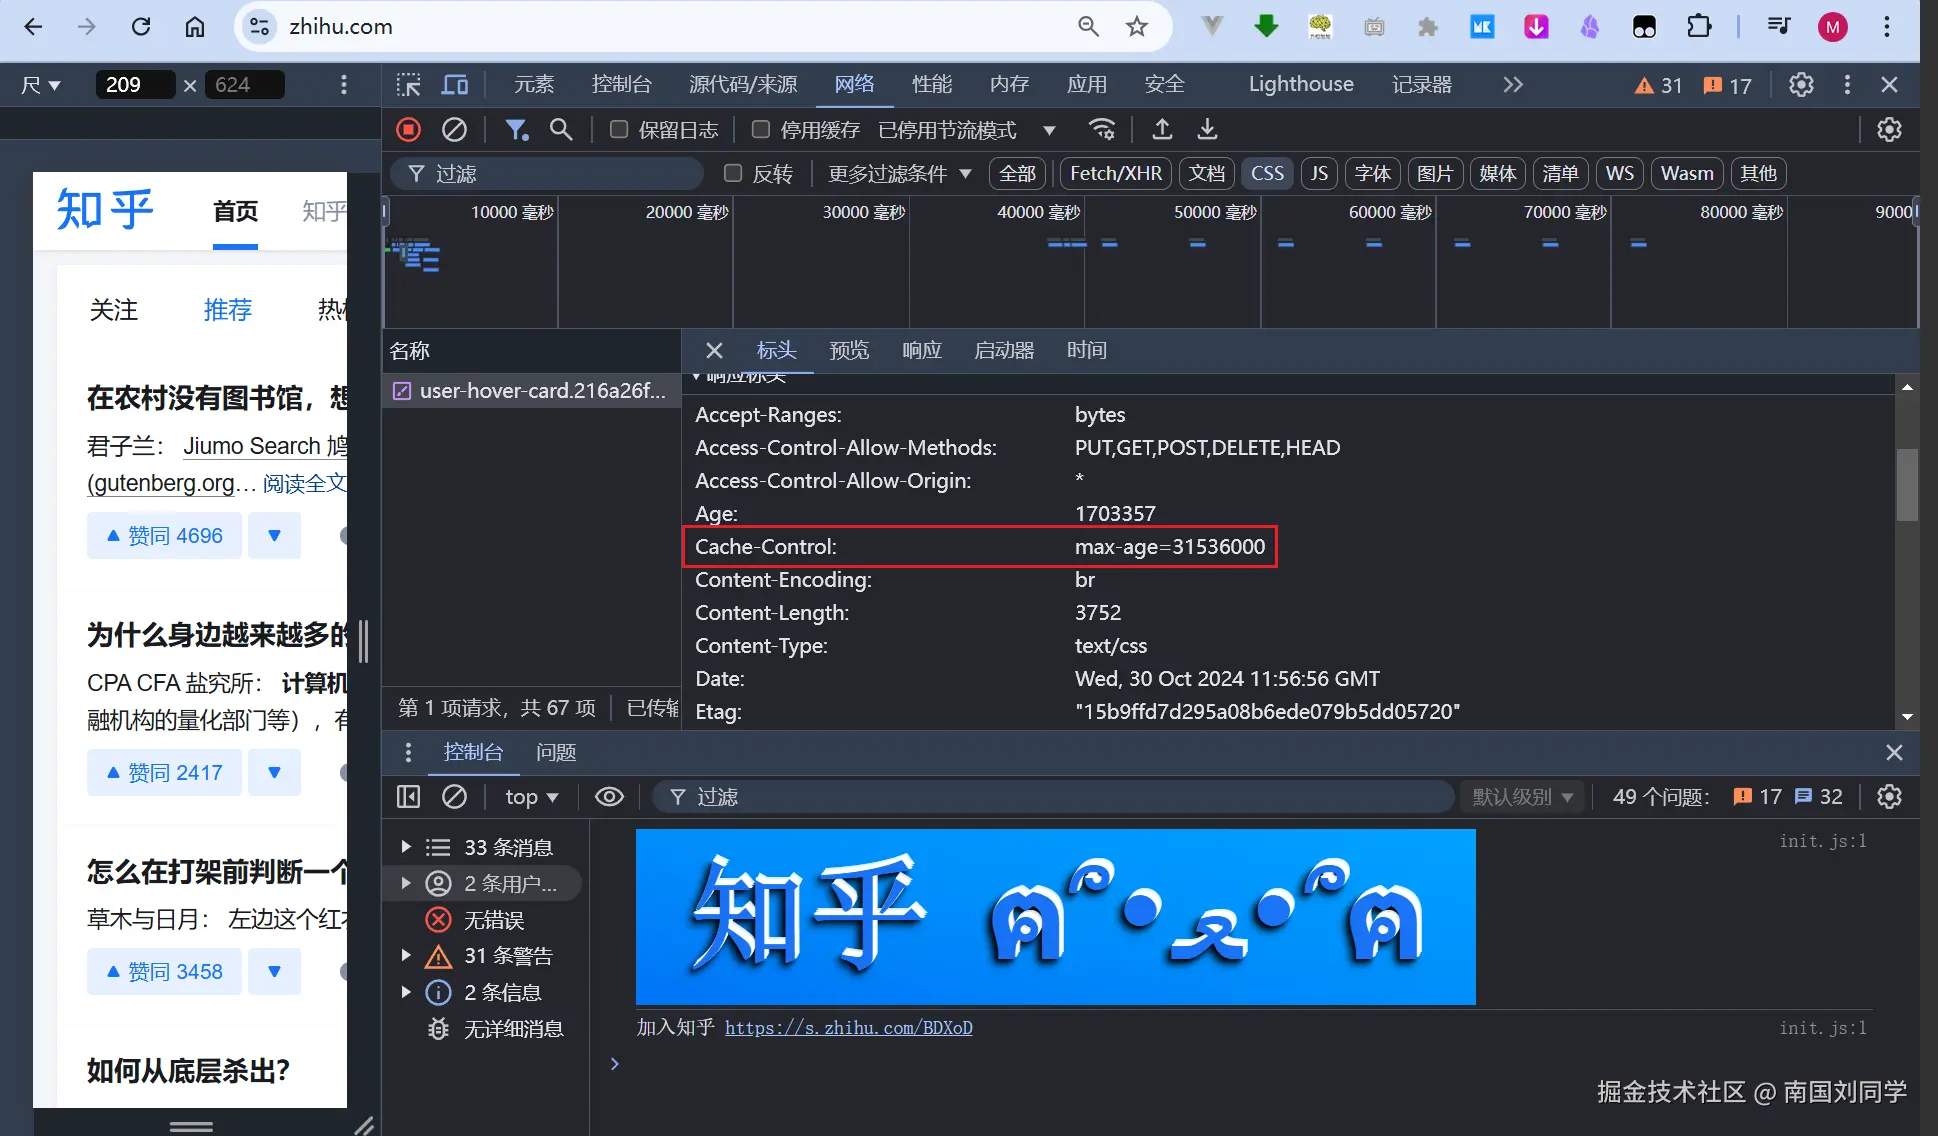The height and width of the screenshot is (1136, 1938).
Task: Open network search magnifier icon
Action: [x=561, y=129]
